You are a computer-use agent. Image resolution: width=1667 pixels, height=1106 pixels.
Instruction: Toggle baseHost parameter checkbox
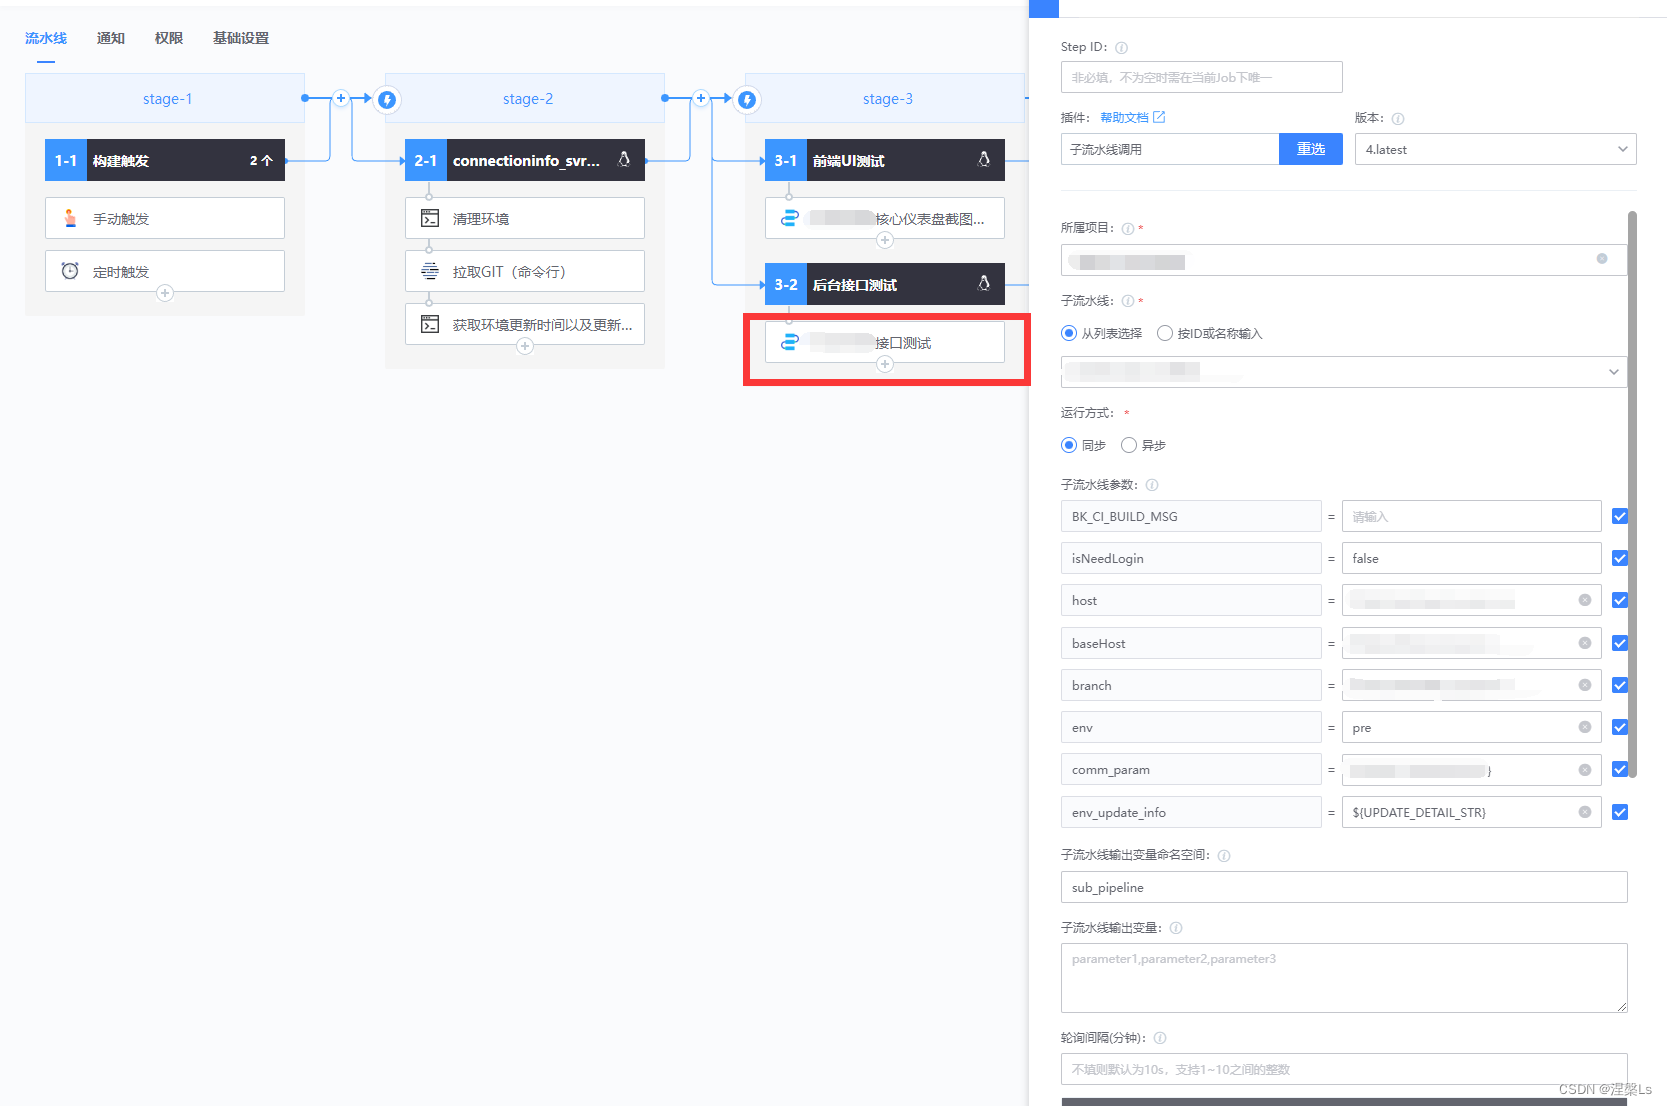[x=1620, y=643]
